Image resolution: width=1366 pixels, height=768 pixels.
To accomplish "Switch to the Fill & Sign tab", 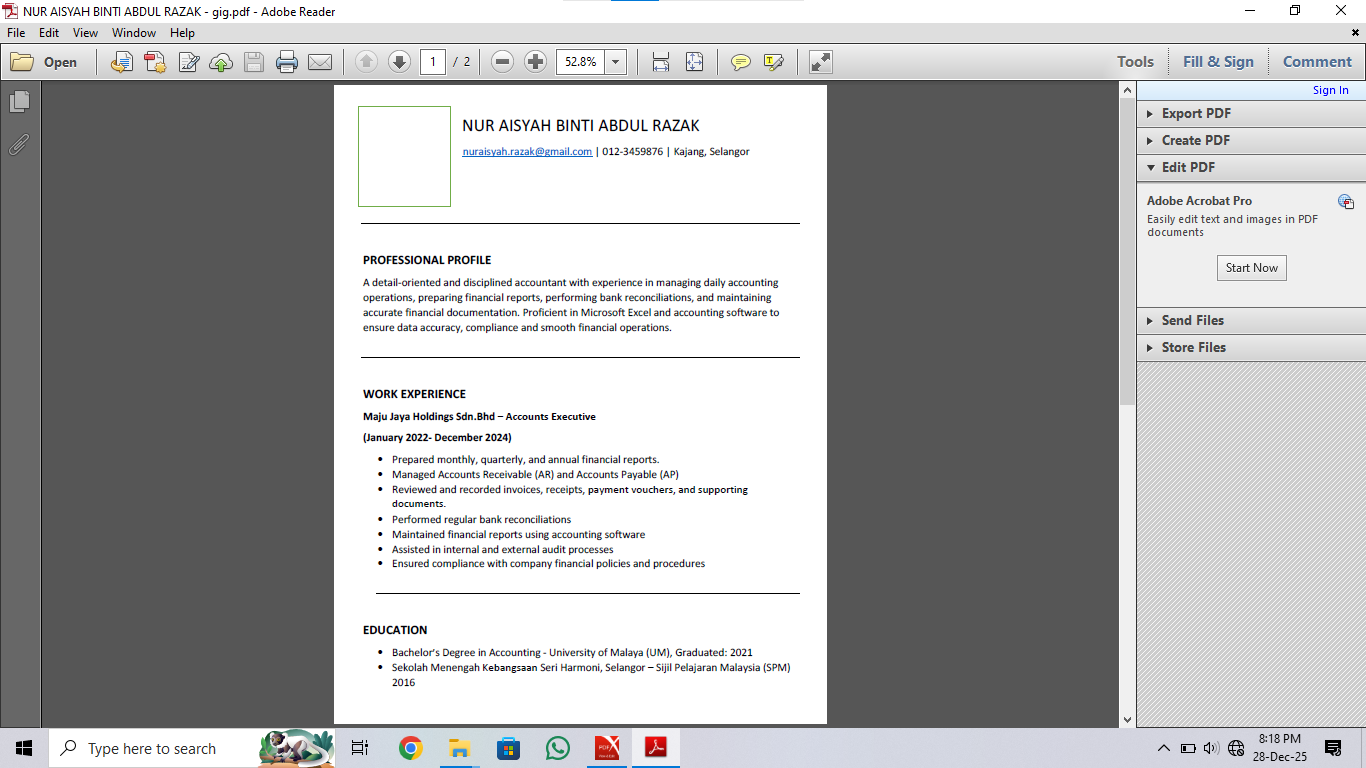I will click(x=1218, y=61).
